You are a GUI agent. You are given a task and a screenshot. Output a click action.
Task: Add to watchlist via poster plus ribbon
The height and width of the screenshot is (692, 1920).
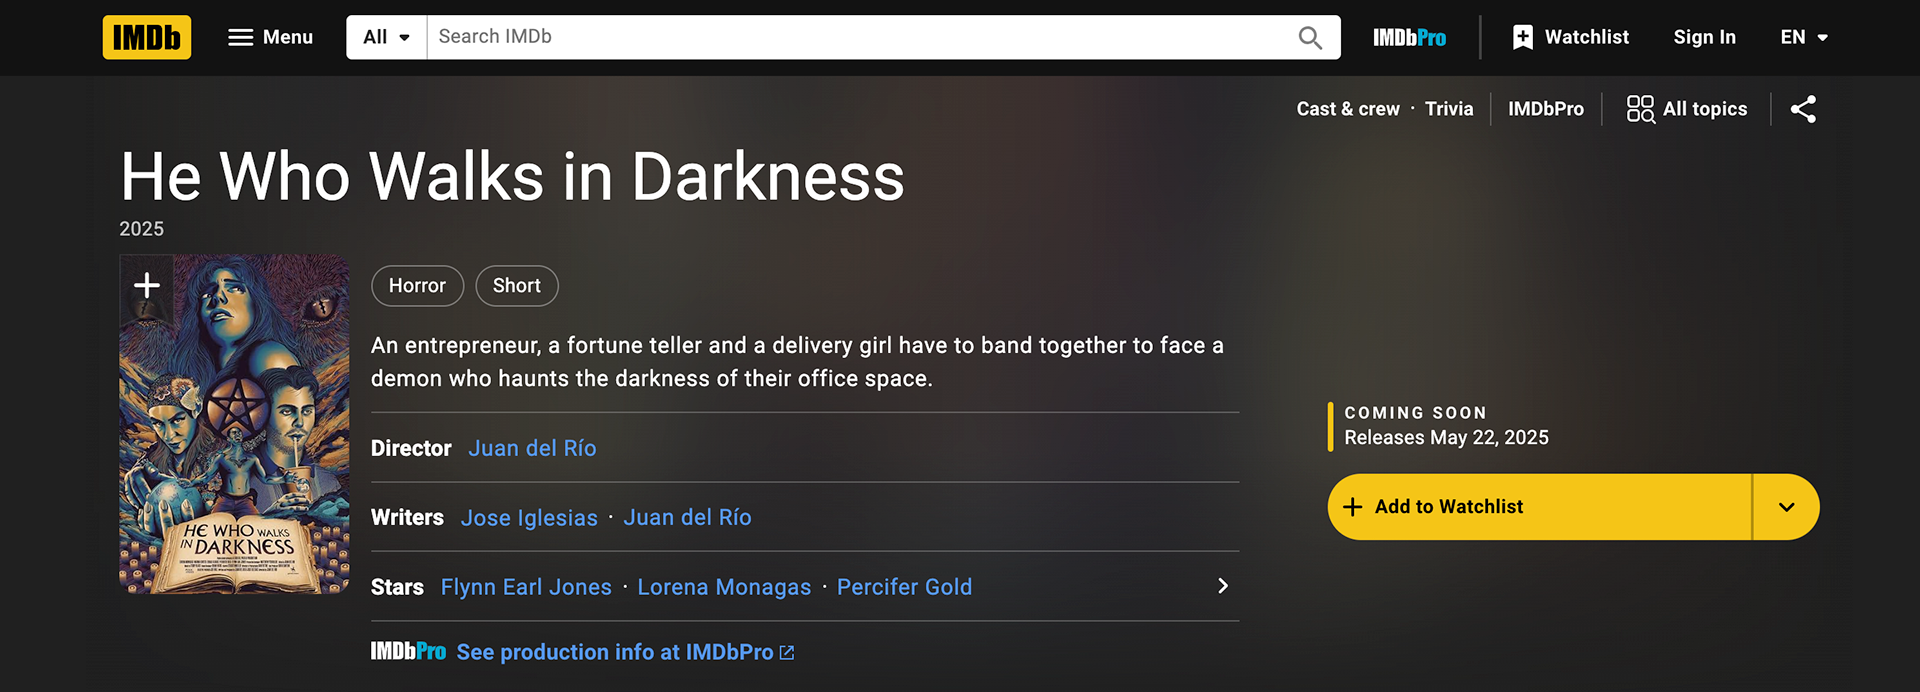click(147, 285)
